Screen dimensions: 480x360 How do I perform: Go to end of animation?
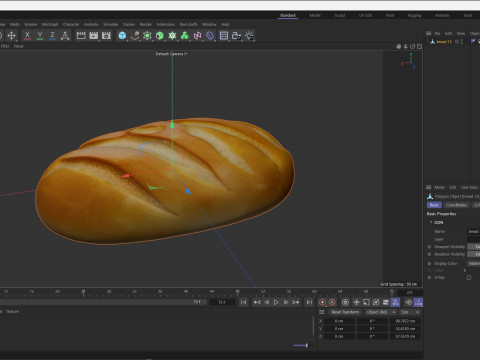click(309, 302)
